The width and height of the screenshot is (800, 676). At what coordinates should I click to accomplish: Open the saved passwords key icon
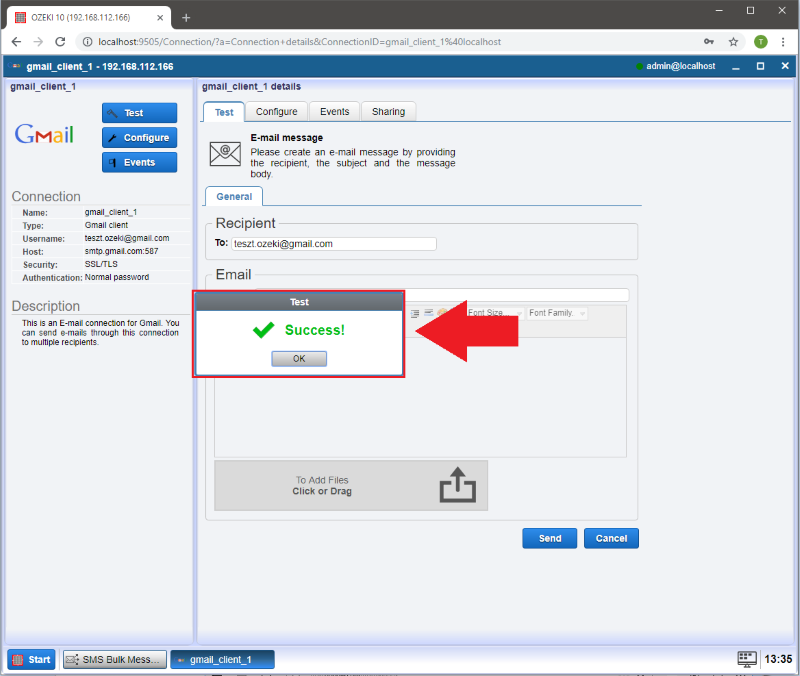tap(708, 42)
